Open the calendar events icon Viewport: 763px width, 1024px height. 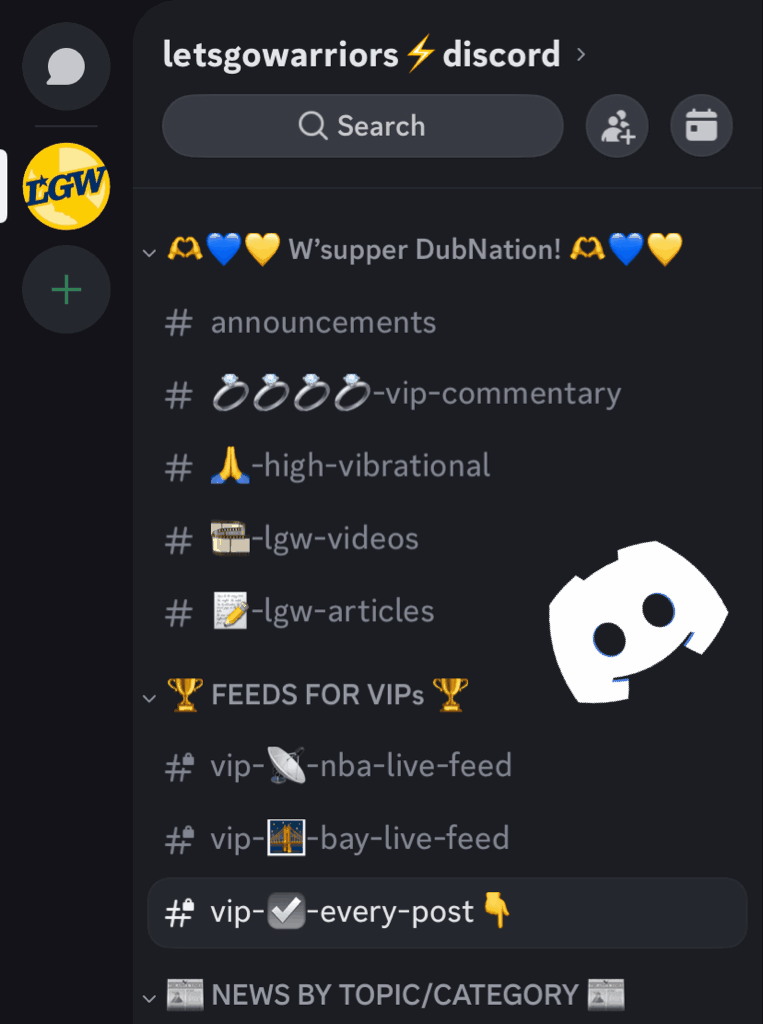click(702, 126)
